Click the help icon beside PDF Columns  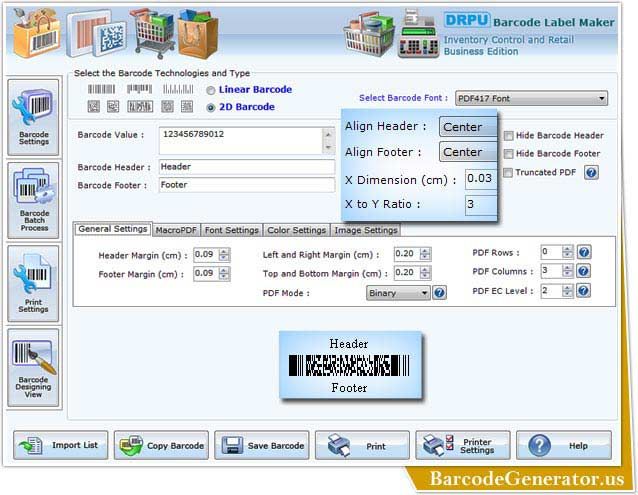click(583, 271)
